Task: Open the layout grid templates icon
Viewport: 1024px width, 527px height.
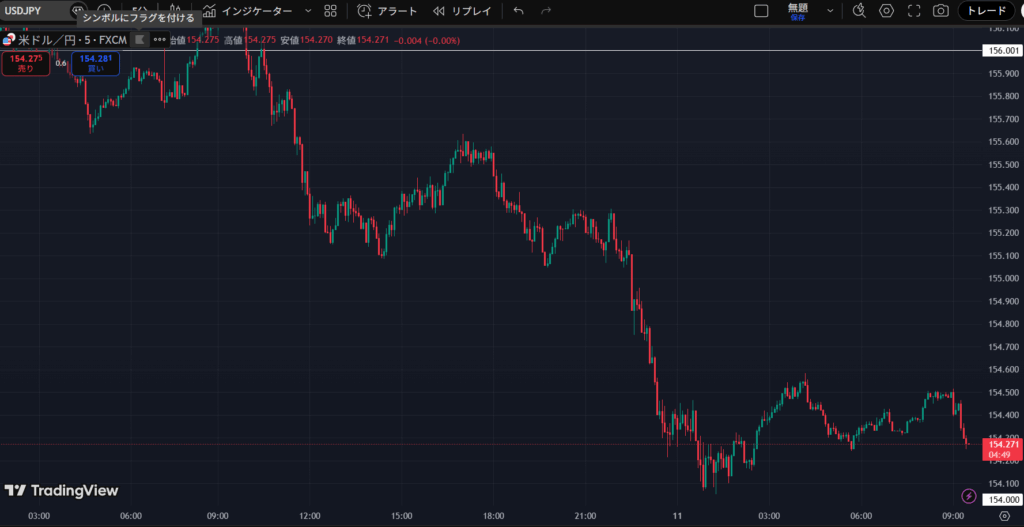Action: (330, 11)
